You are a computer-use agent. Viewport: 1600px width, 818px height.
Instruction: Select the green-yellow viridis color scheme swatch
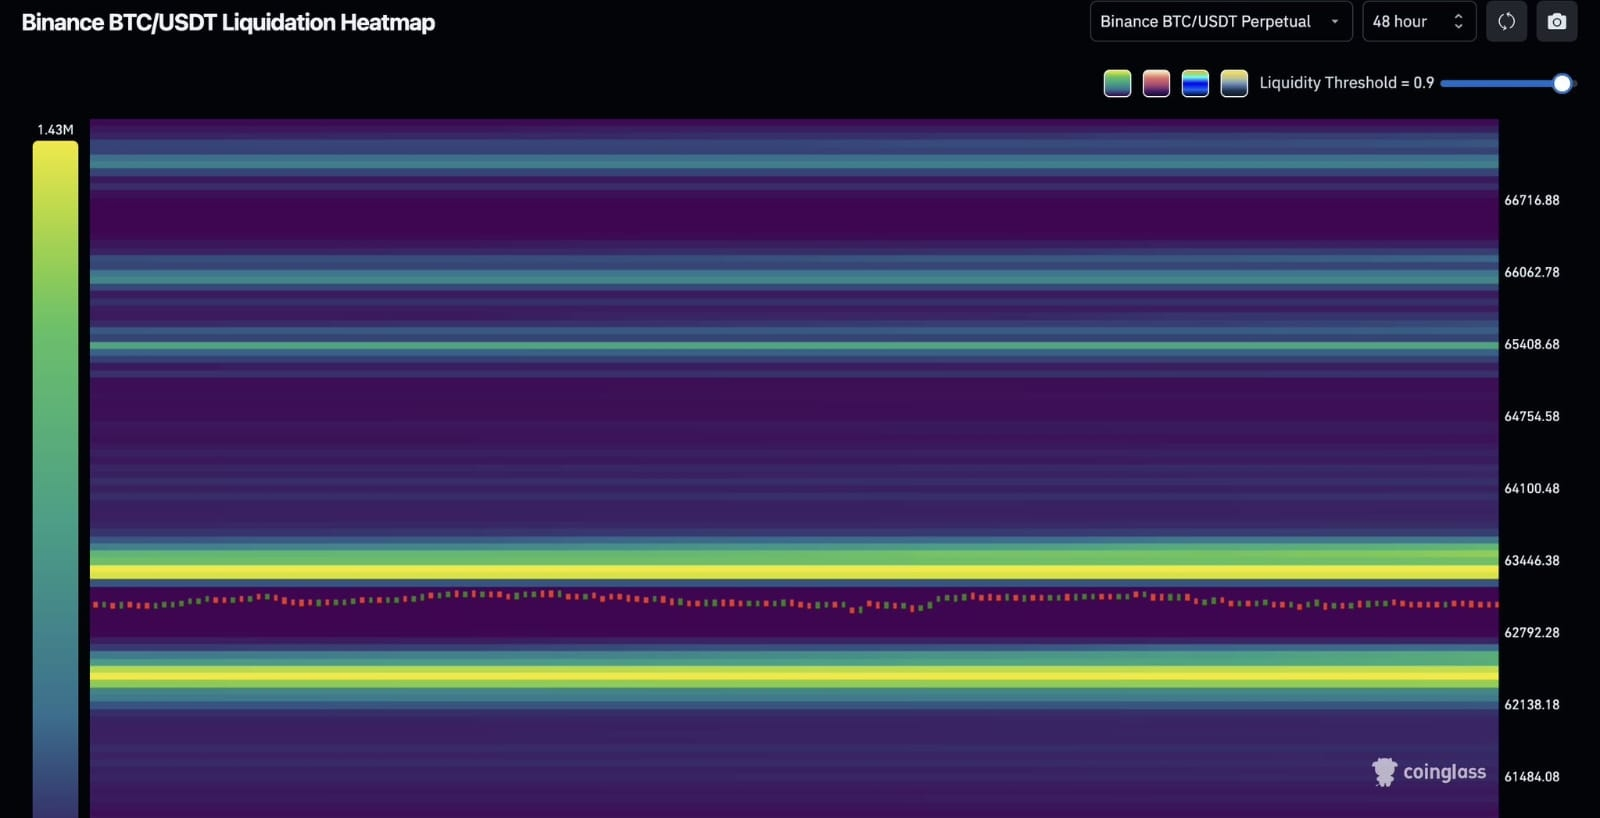point(1117,83)
